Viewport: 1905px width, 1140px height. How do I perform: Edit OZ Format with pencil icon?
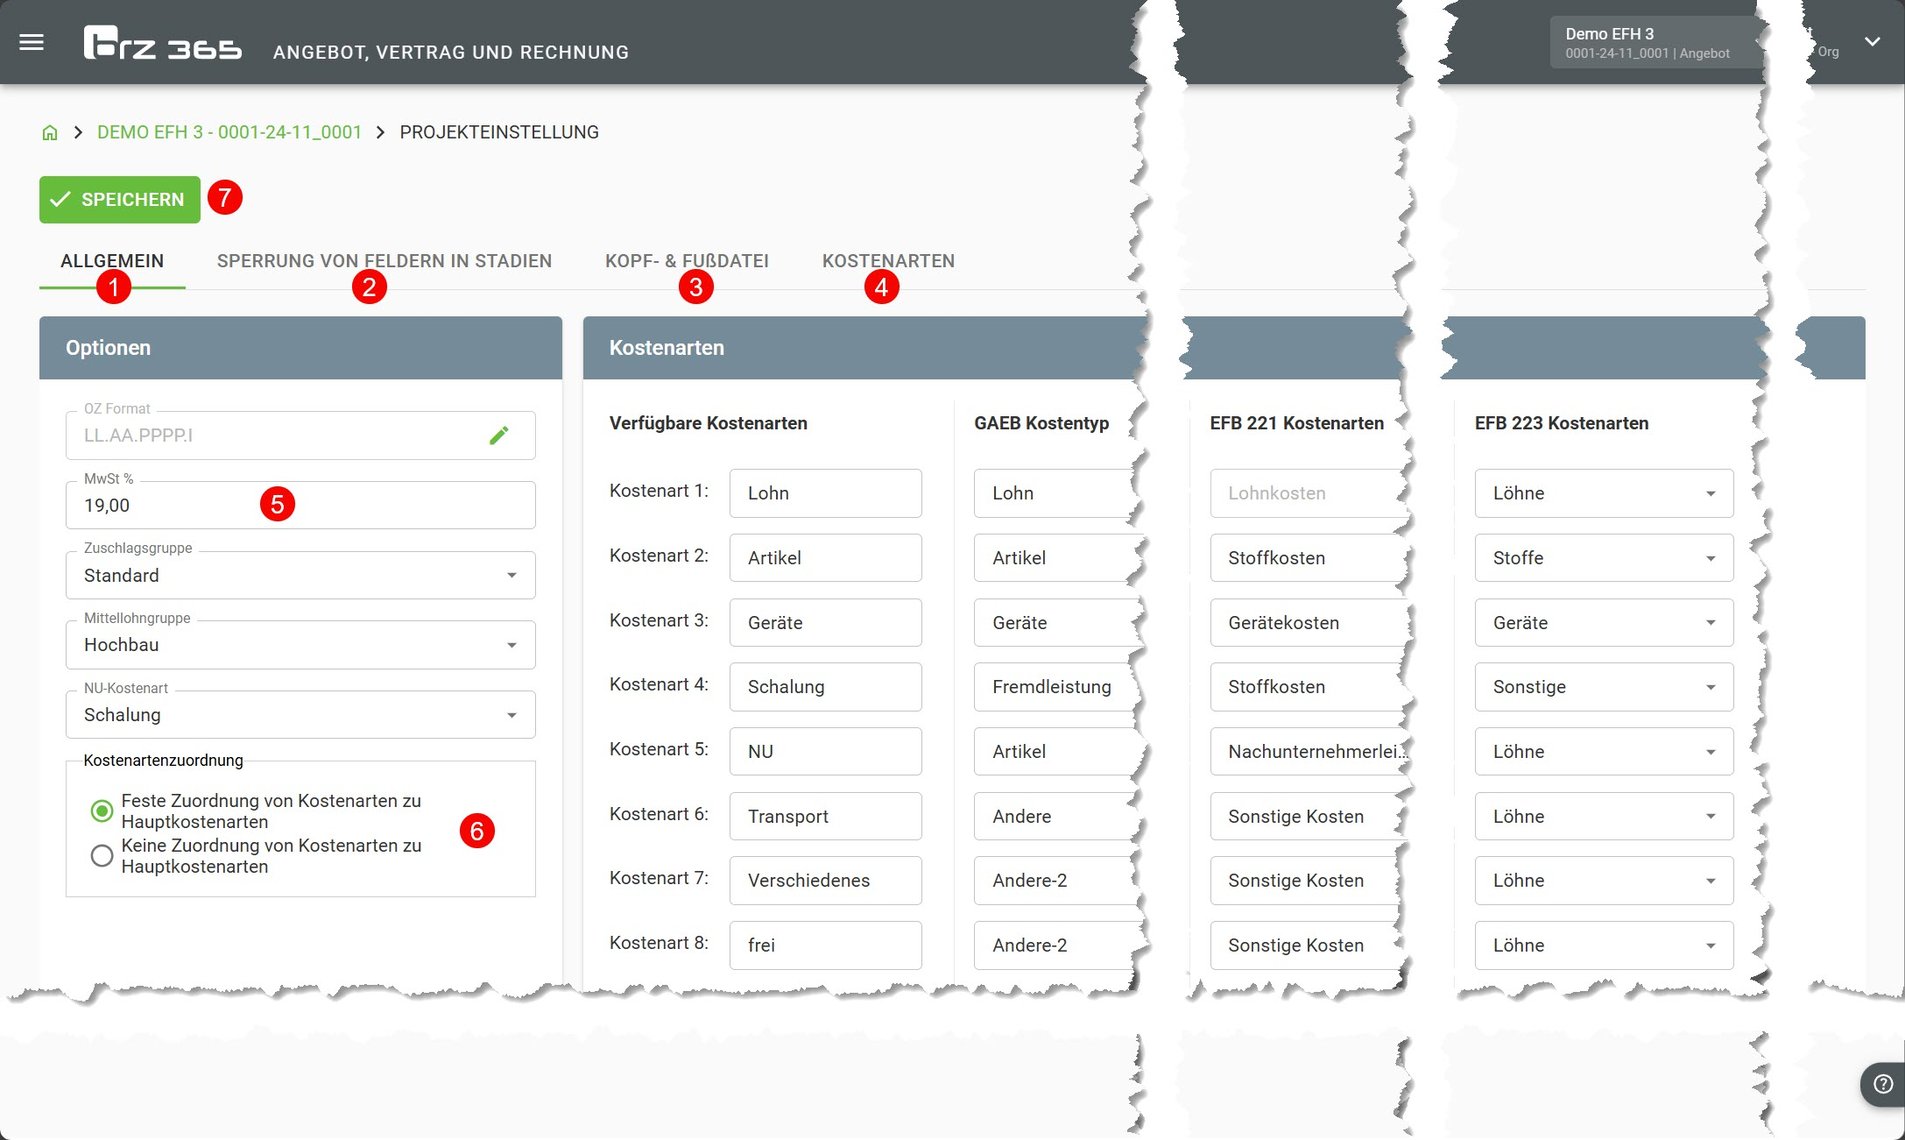498,435
